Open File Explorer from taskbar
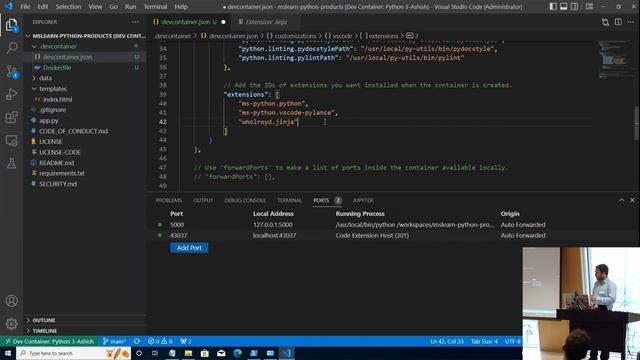This screenshot has height=360, width=640. (x=188, y=353)
